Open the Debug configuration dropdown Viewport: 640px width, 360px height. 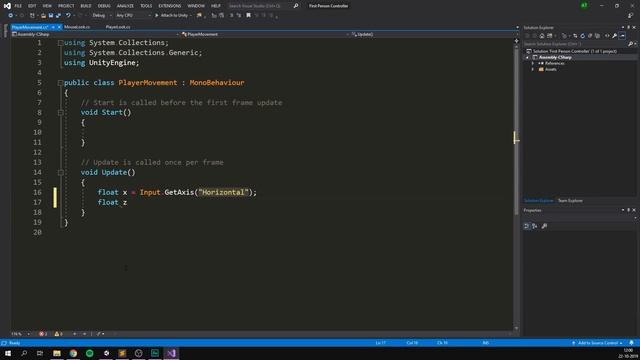[x=101, y=16]
